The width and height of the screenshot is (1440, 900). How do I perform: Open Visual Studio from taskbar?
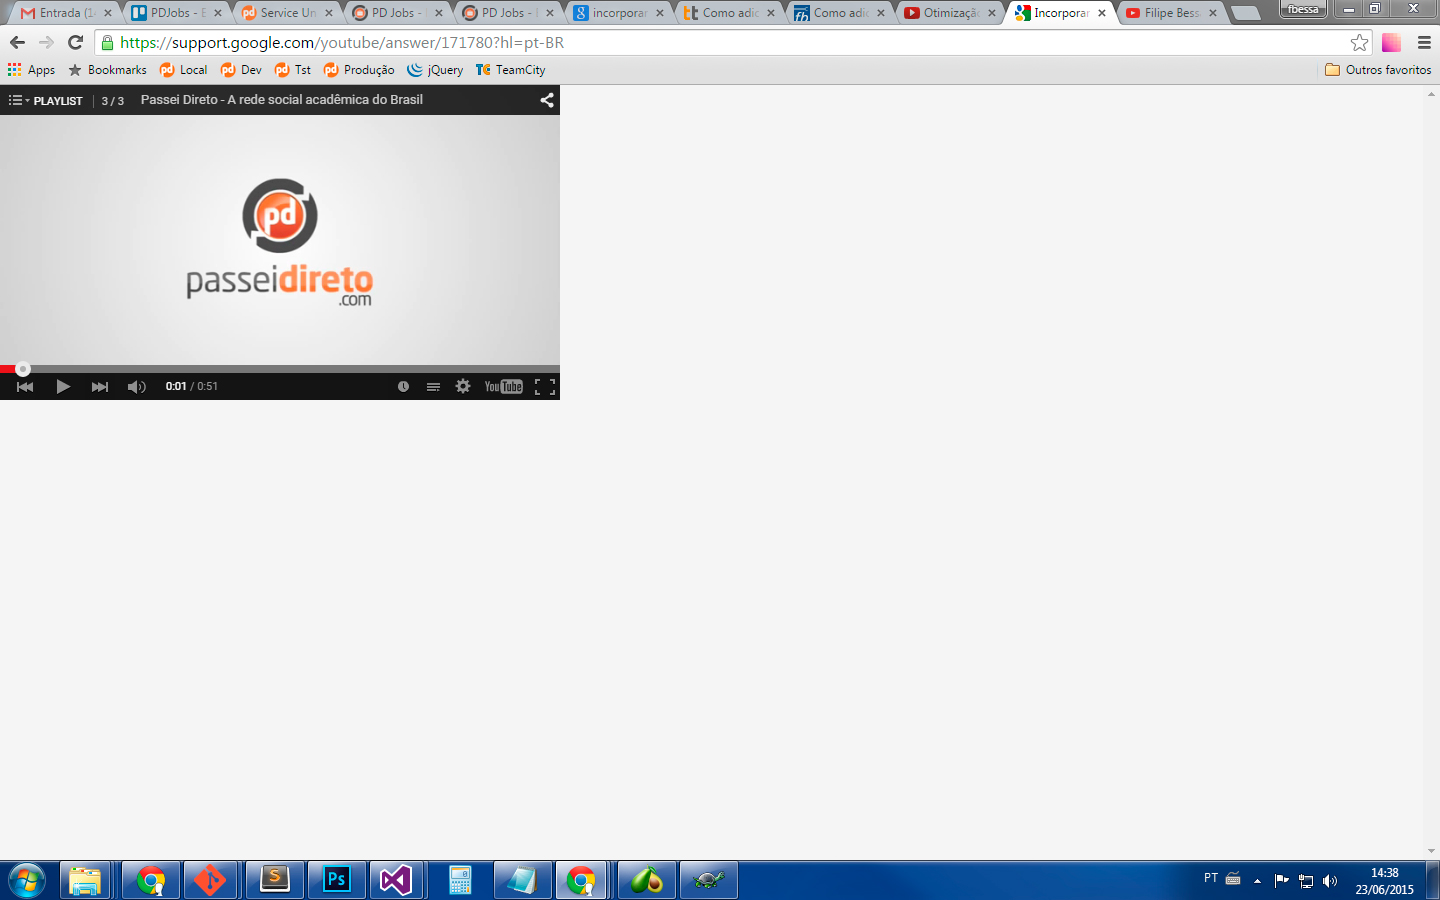396,881
